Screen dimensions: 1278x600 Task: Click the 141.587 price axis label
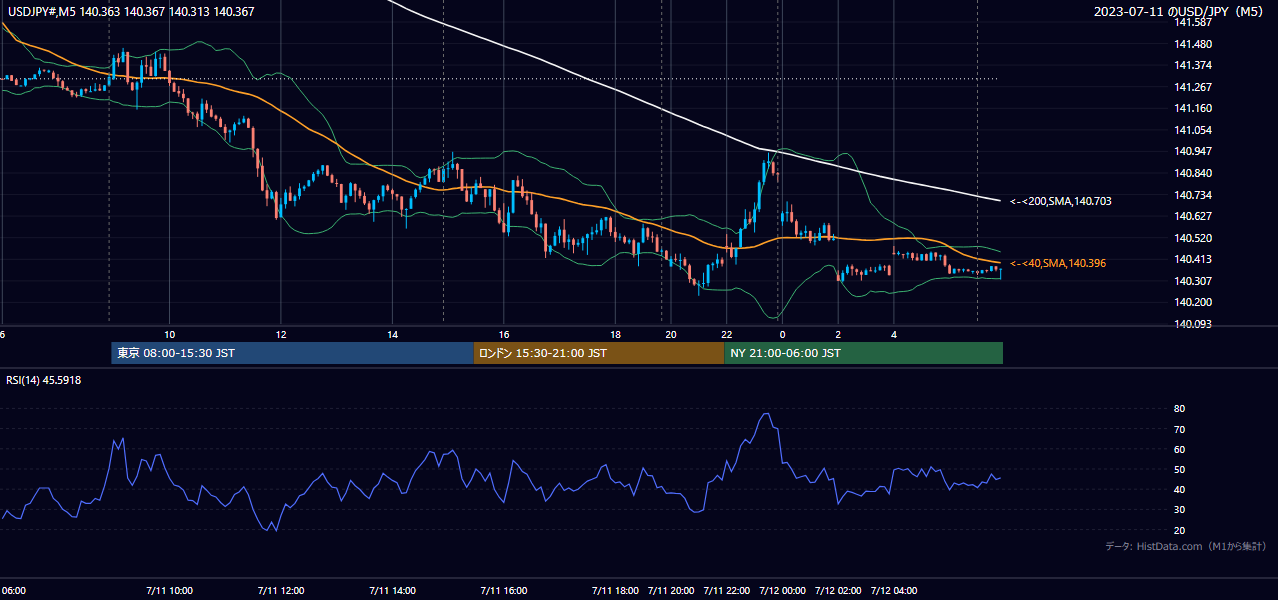tap(1195, 22)
